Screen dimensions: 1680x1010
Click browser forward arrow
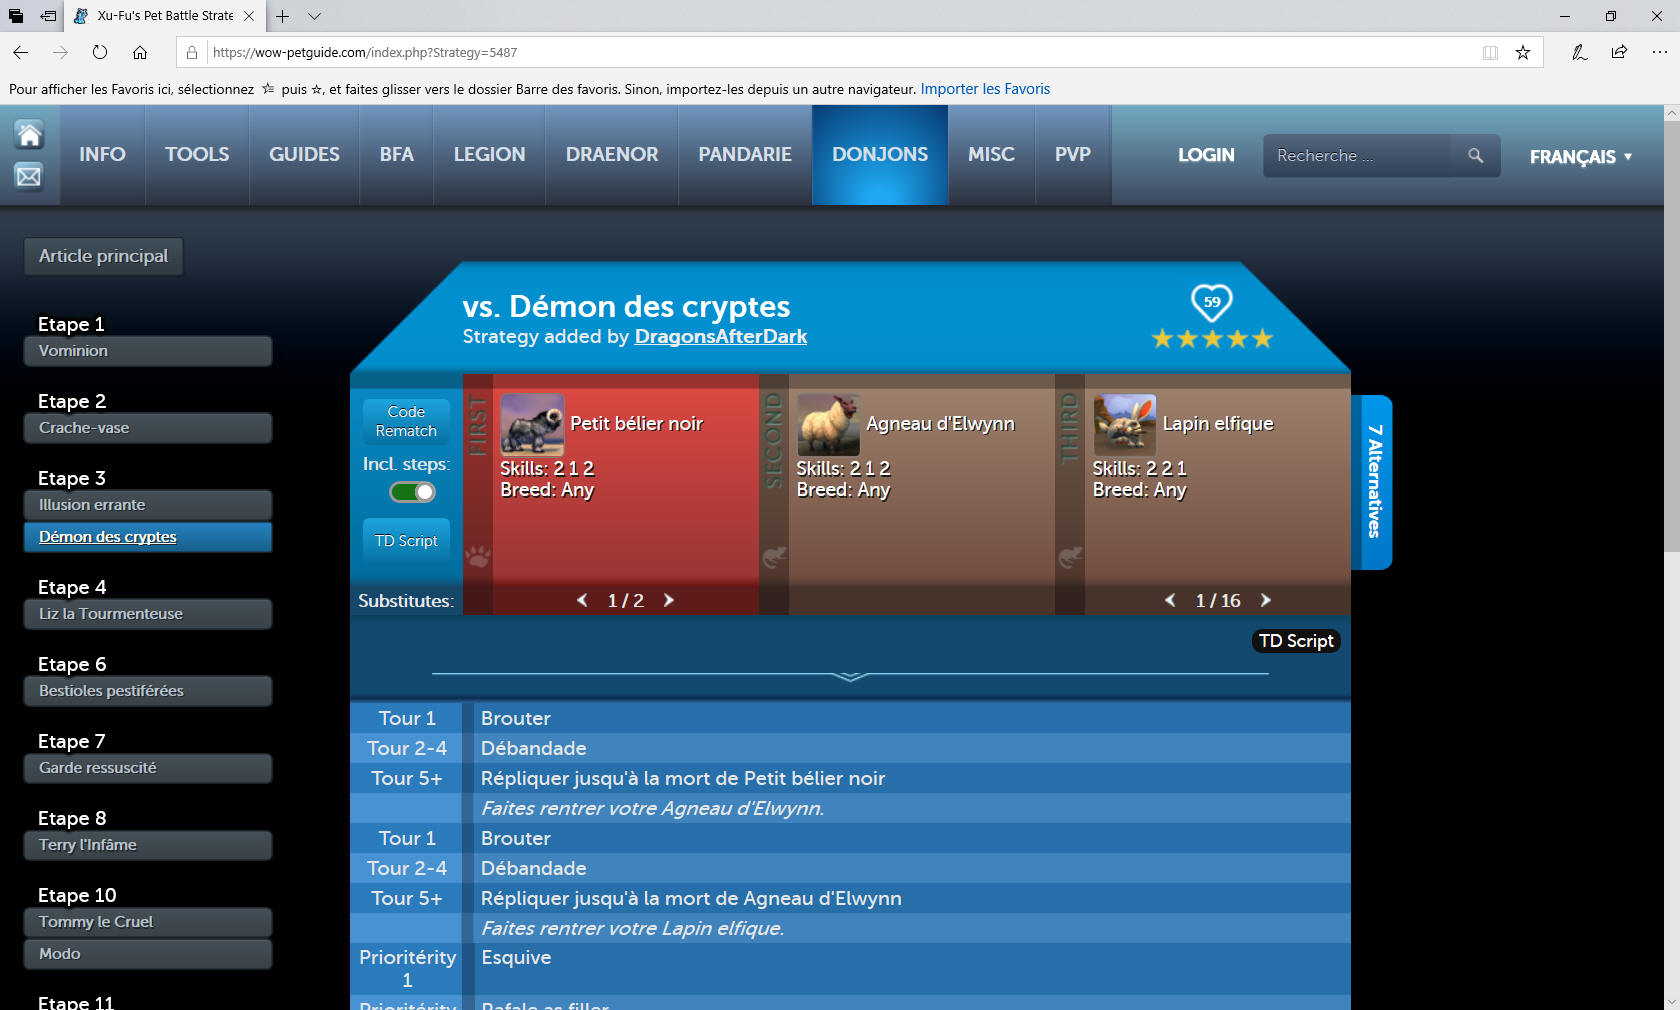60,52
